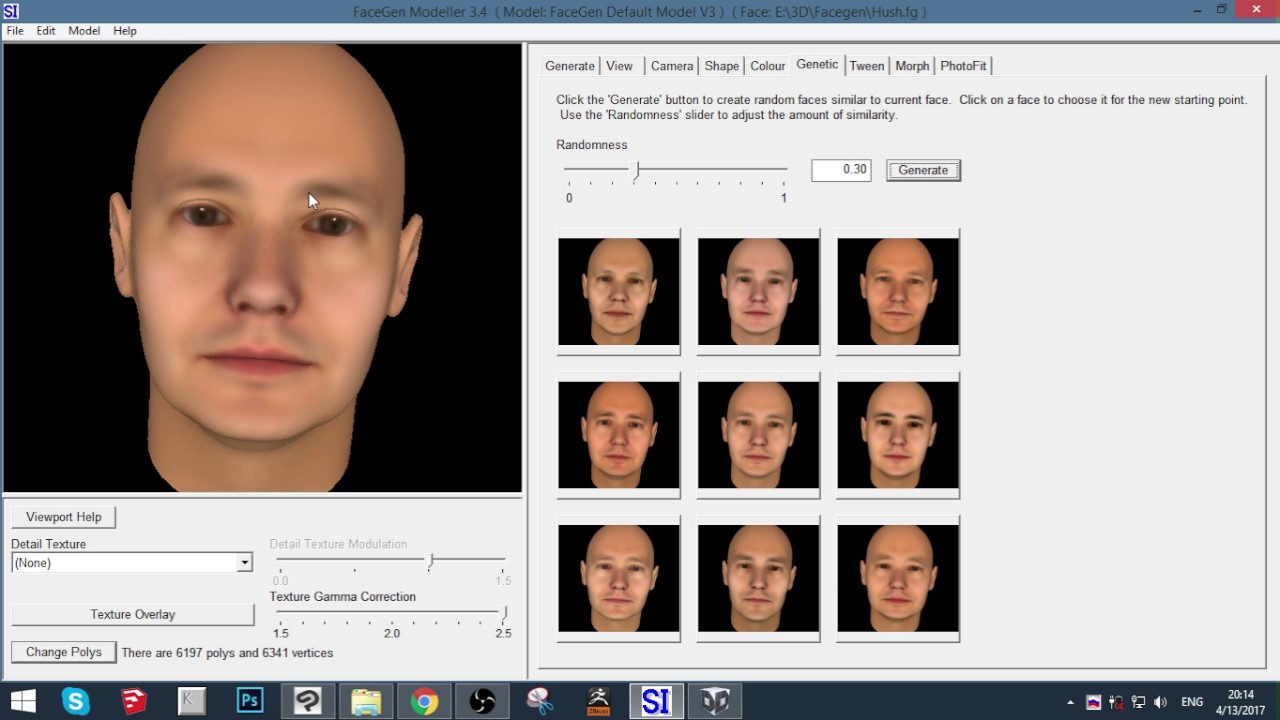The width and height of the screenshot is (1280, 720).
Task: Switch to Google Chrome in taskbar
Action: tap(424, 701)
